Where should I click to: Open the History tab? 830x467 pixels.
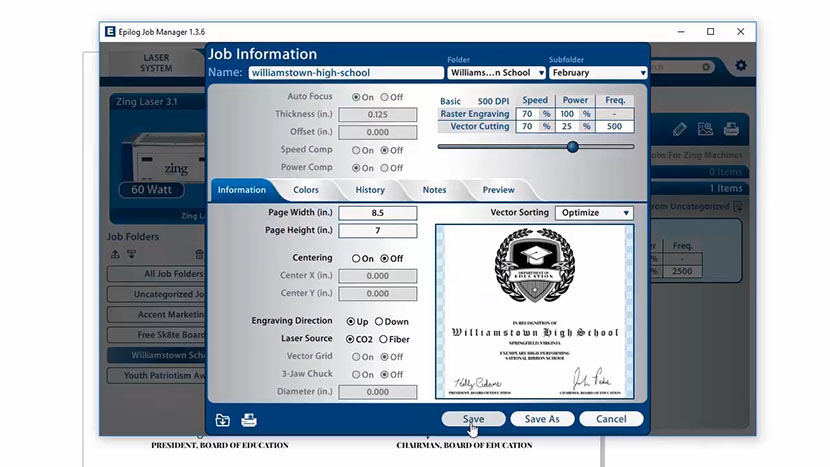coord(370,190)
